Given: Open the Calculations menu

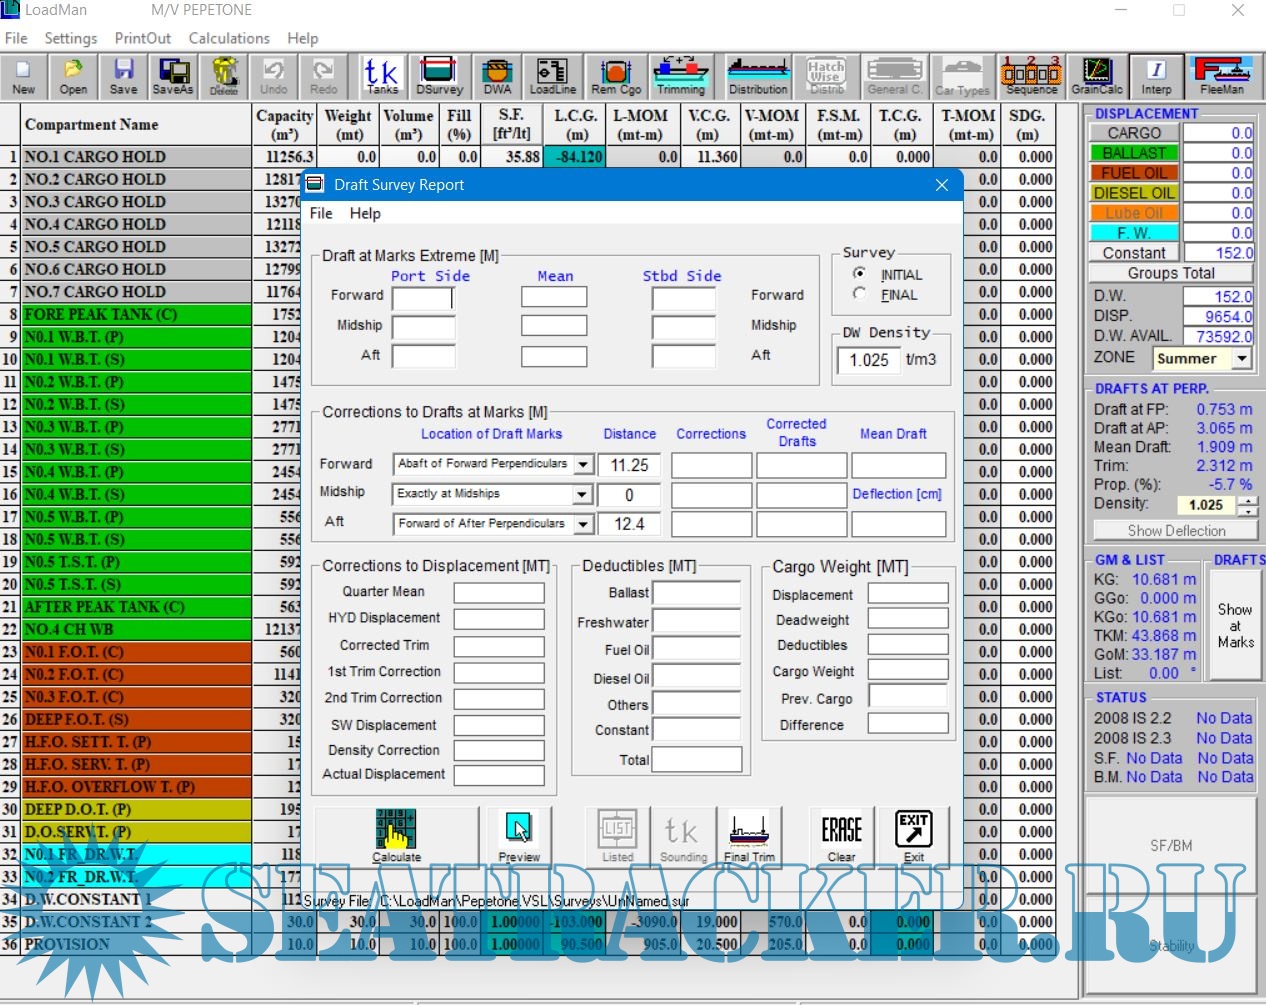Looking at the screenshot, I should coord(229,38).
